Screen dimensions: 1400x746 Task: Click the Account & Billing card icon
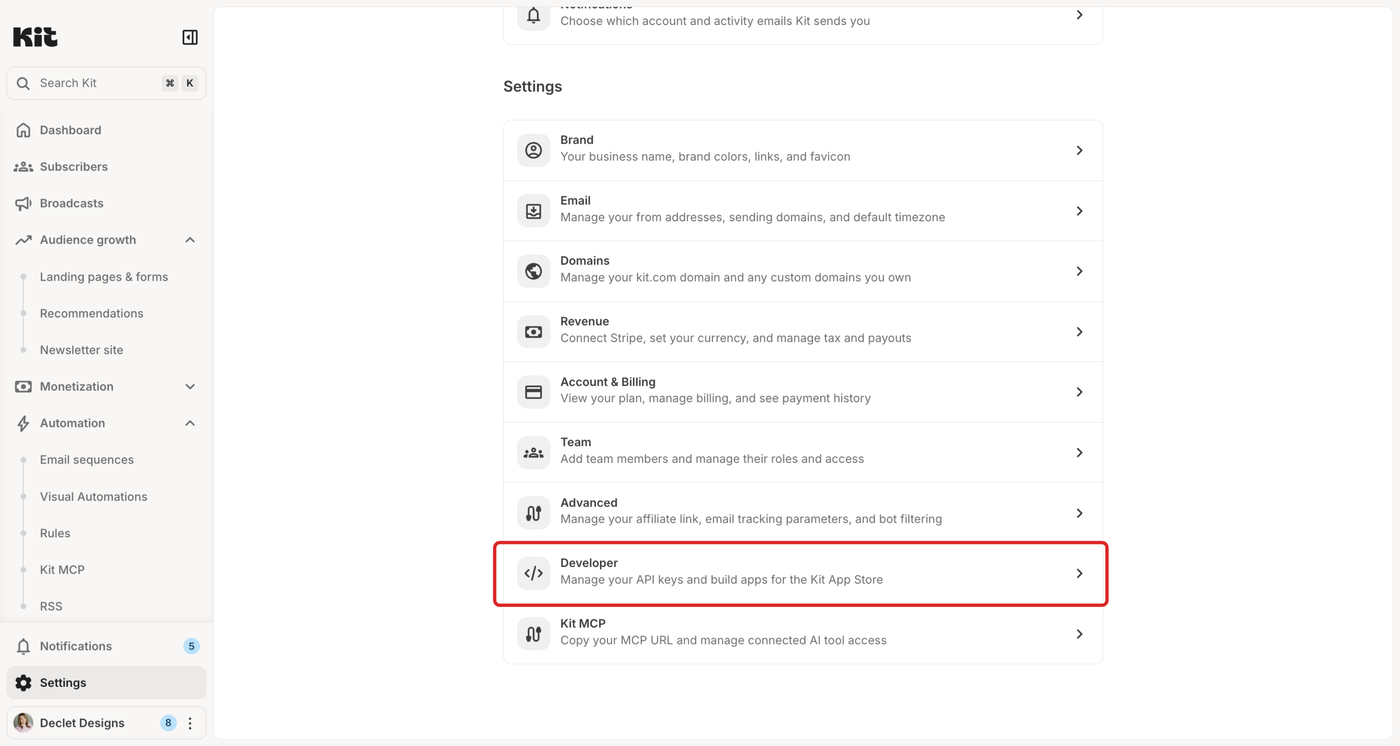(x=533, y=392)
